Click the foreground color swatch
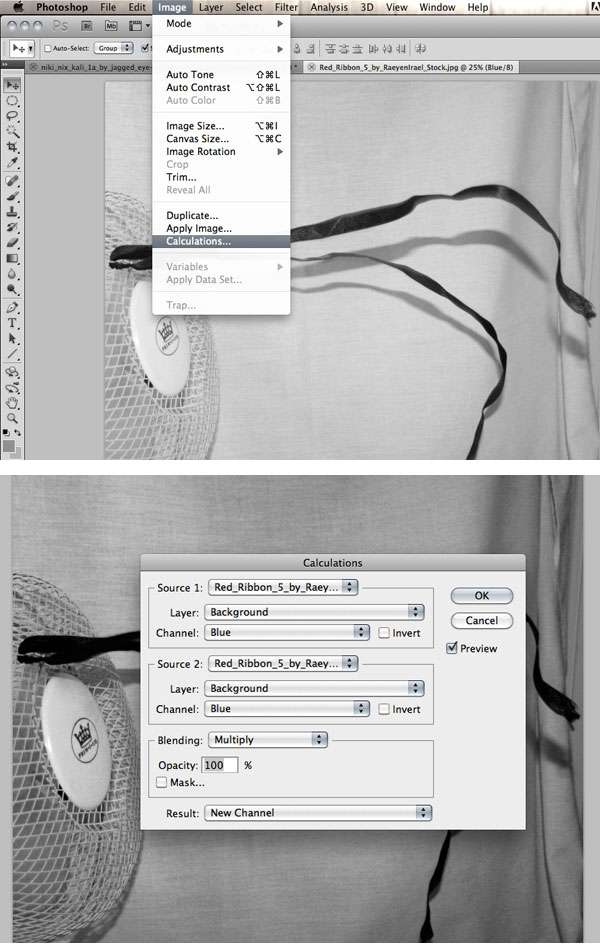 pos(9,443)
